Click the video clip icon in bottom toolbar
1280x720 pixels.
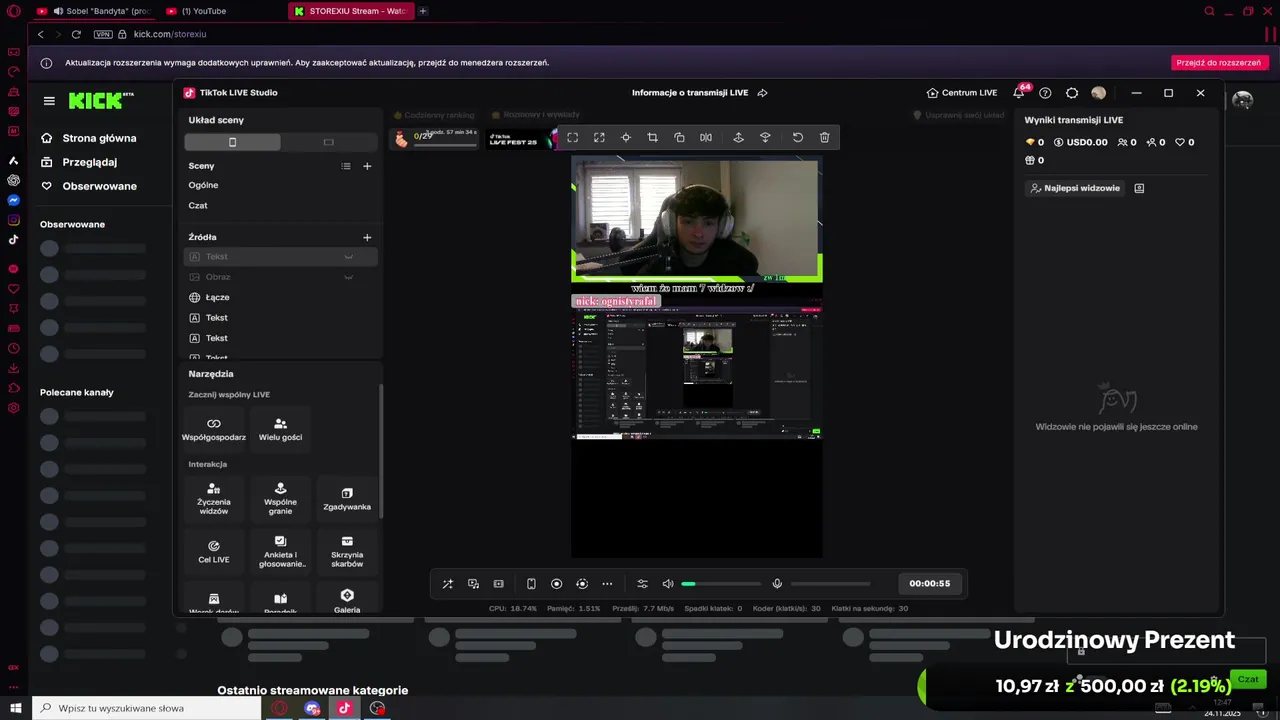(x=499, y=584)
